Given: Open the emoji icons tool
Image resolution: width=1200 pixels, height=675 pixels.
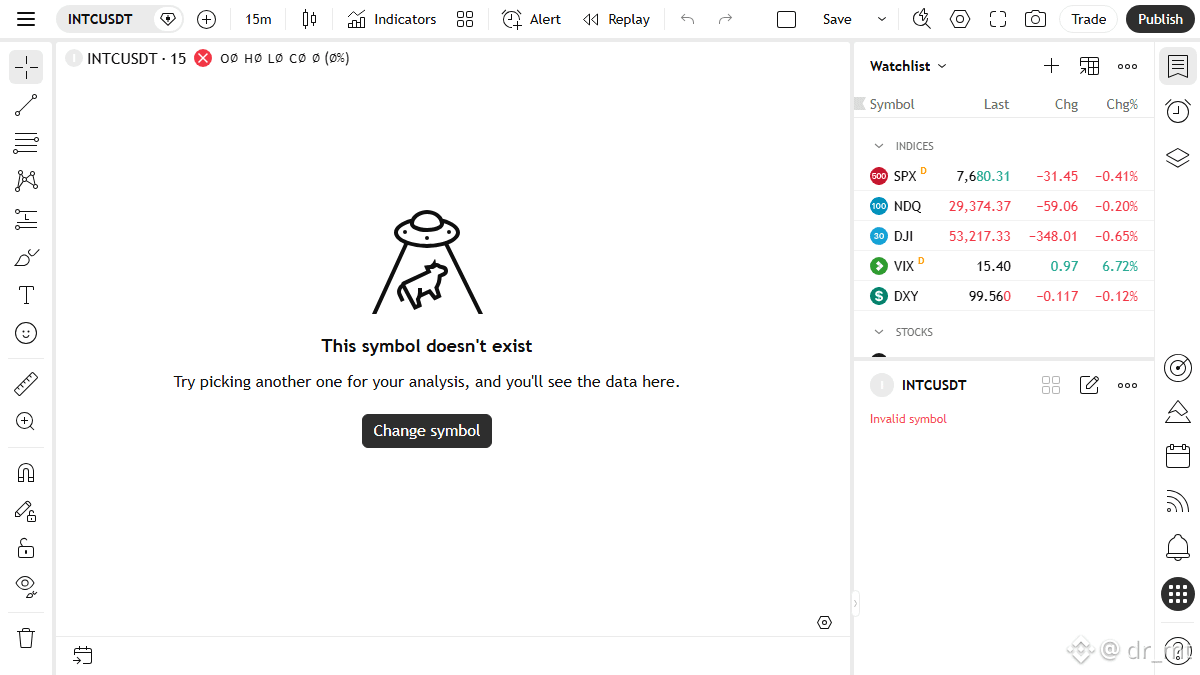Looking at the screenshot, I should pos(26,333).
